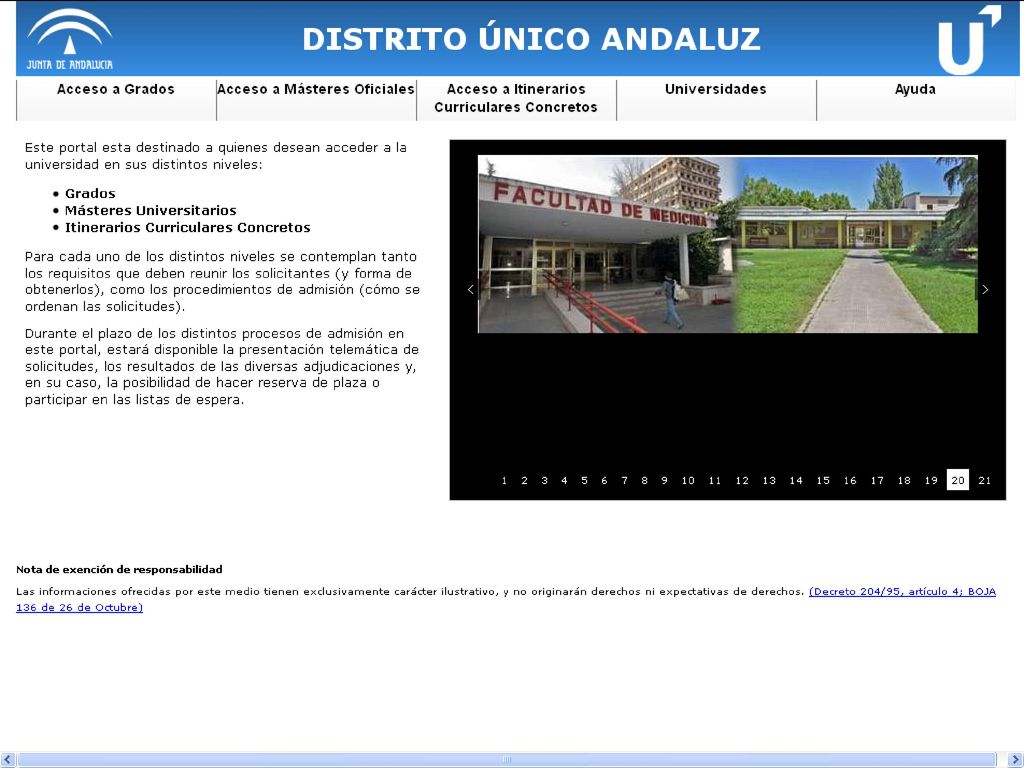Click 'Itinerarios Curriculares Concretos' bullet item
The height and width of the screenshot is (768, 1024).
(187, 228)
